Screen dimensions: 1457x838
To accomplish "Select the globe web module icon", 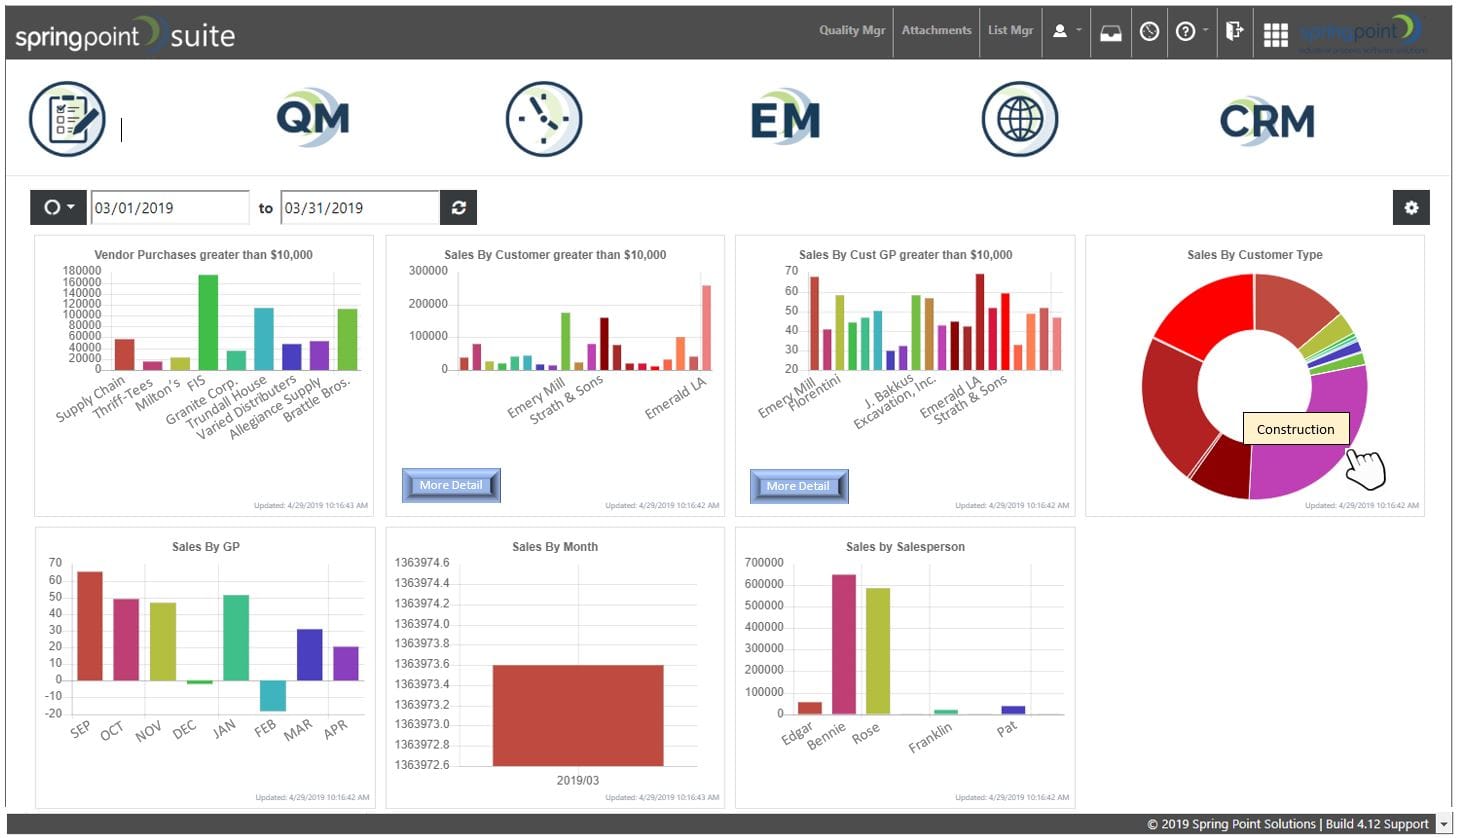I will (1019, 118).
